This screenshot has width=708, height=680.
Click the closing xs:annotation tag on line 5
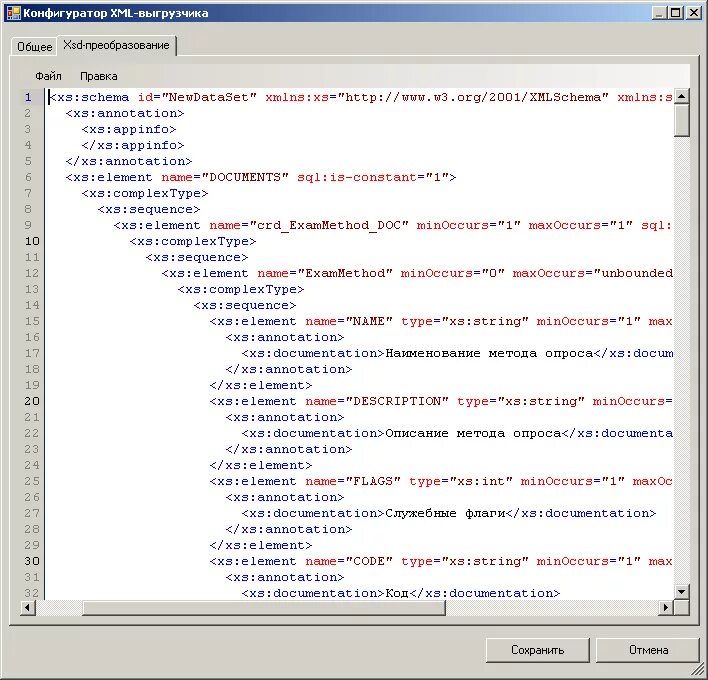tap(129, 161)
